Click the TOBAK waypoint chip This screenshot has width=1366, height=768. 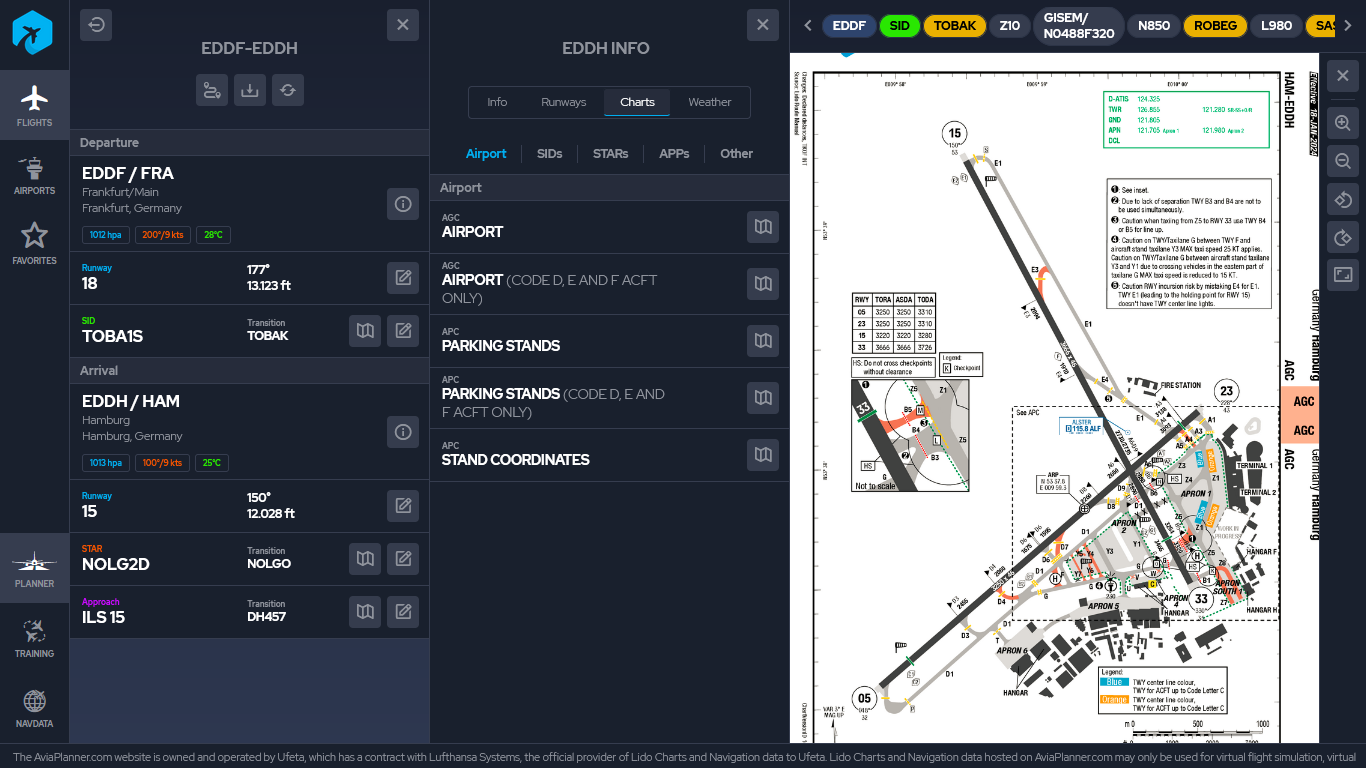pos(954,26)
